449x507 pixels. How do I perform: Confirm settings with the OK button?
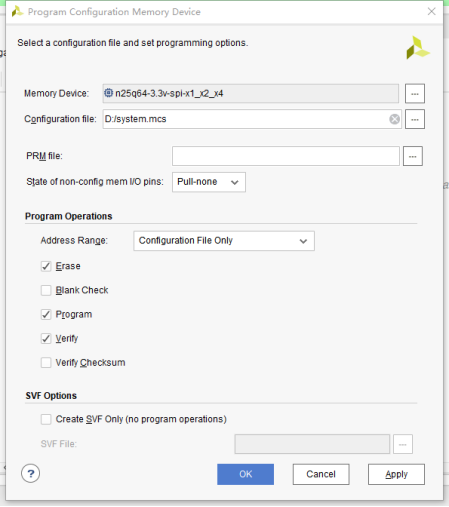pos(245,474)
